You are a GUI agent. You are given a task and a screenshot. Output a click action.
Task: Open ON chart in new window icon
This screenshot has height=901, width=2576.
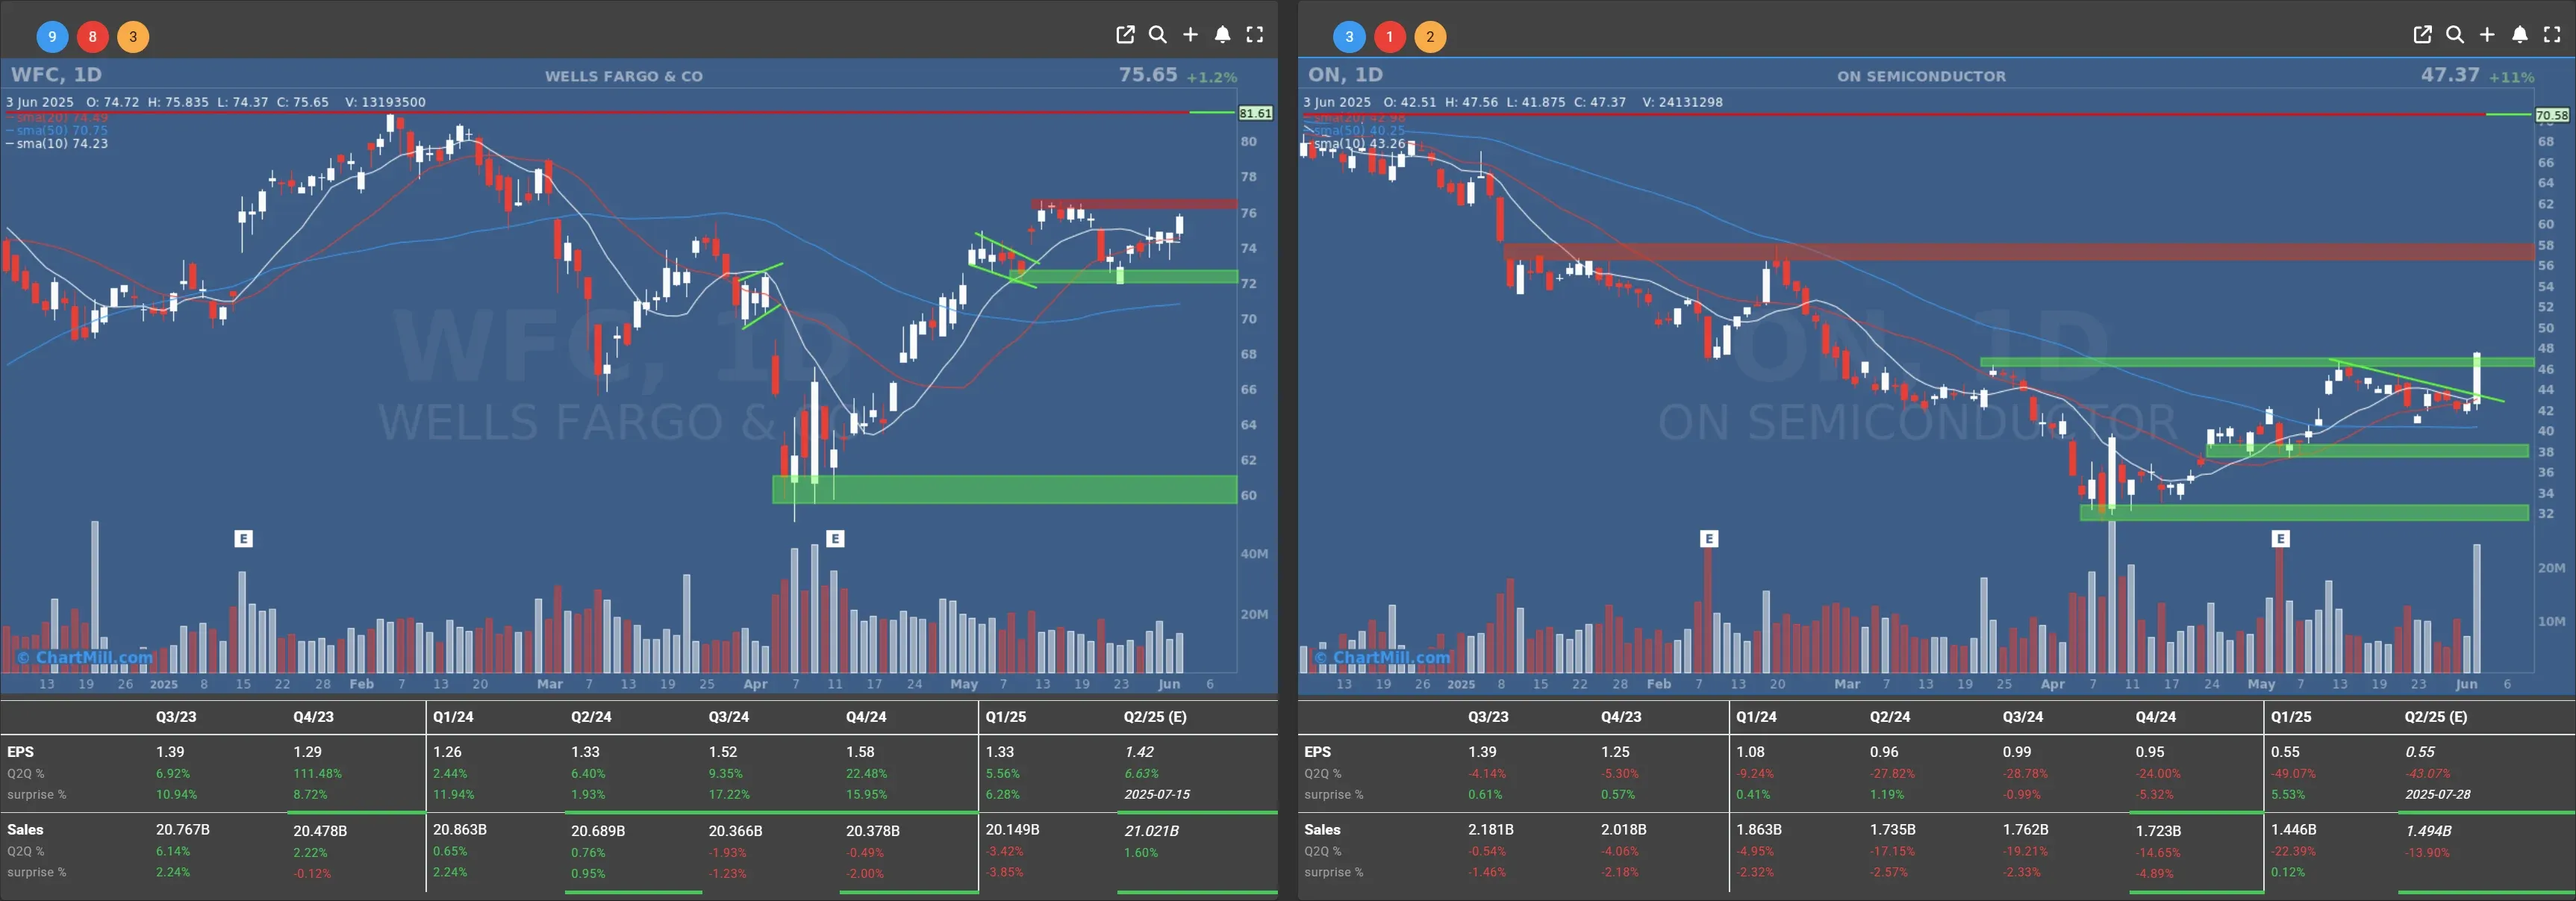2422,35
